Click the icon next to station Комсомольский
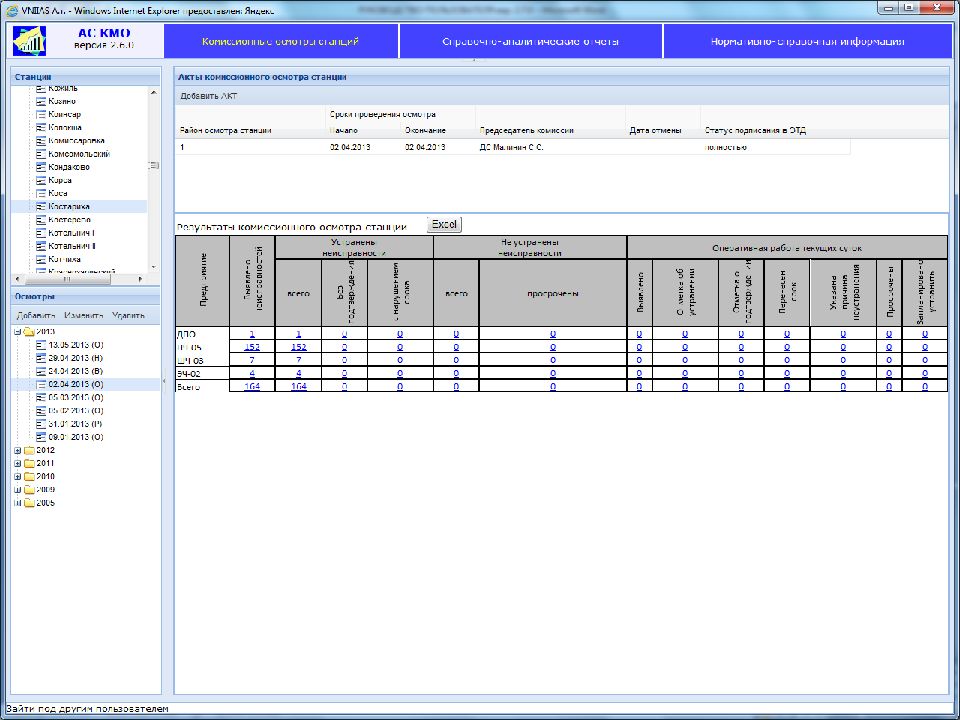The width and height of the screenshot is (960, 720). coord(41,154)
